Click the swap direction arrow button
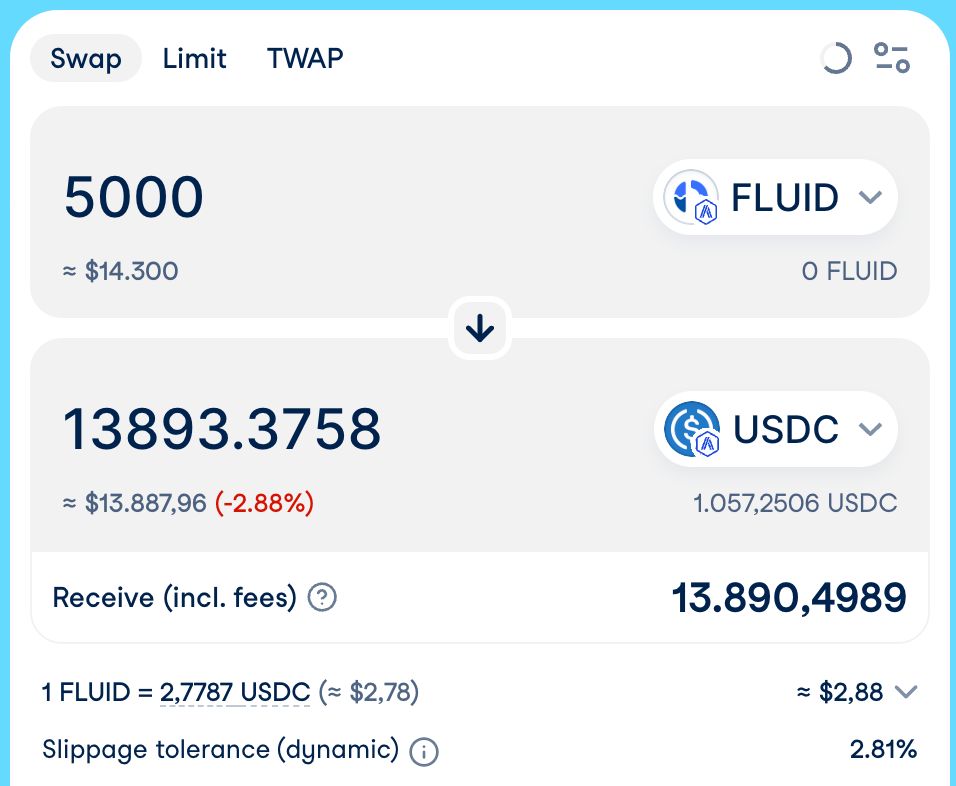Image resolution: width=956 pixels, height=786 pixels. (x=480, y=328)
